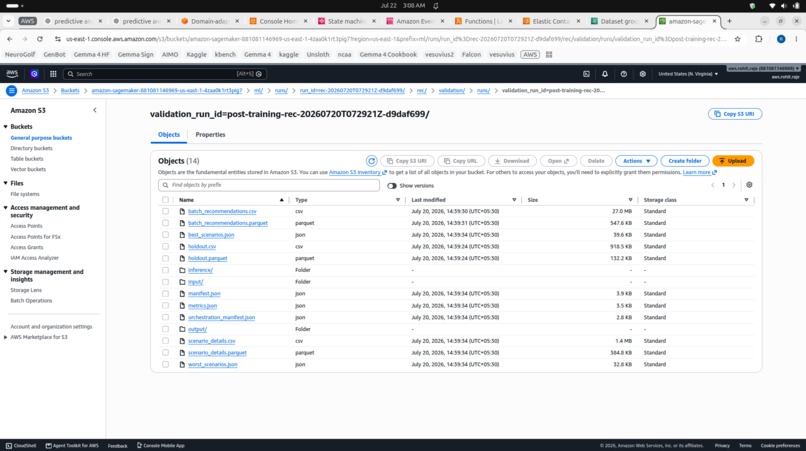Viewport: 806px width, 451px height.
Task: Open the Chrome profile avatar
Action: point(781,39)
